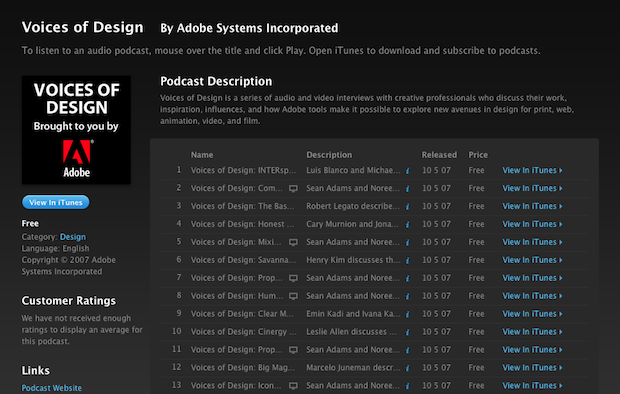Click the Released column header
Screen dimensions: 620x394
[x=439, y=155]
